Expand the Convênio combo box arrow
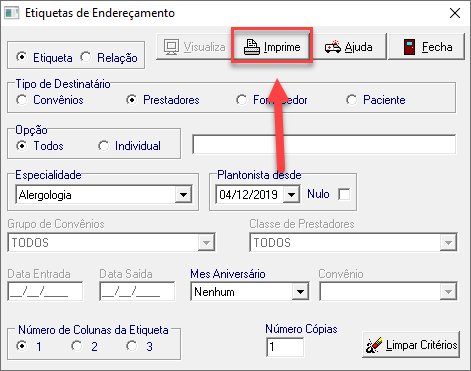 [448, 292]
